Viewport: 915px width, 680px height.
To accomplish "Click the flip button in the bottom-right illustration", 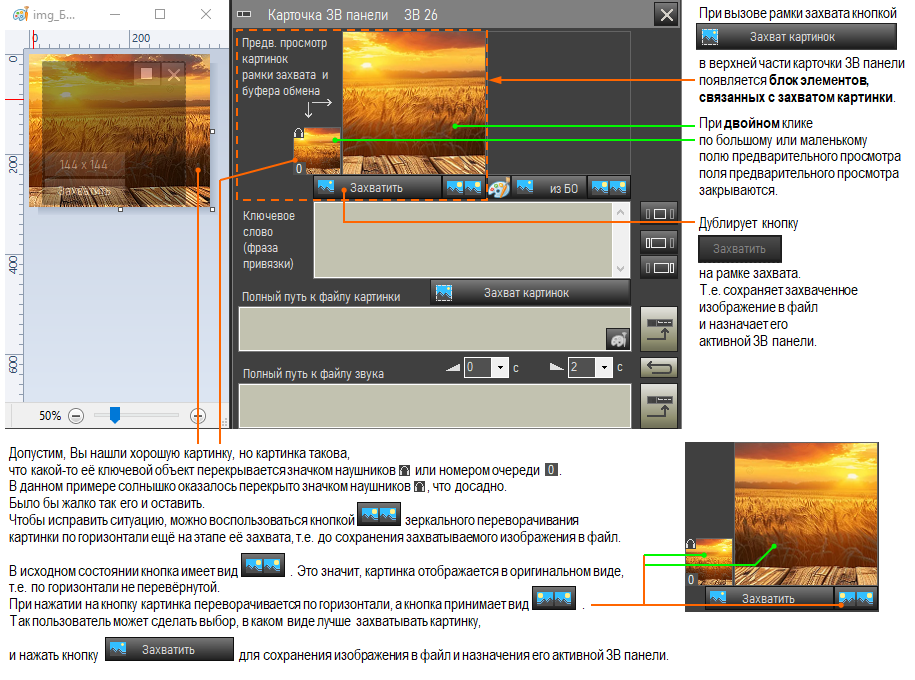I will (857, 598).
